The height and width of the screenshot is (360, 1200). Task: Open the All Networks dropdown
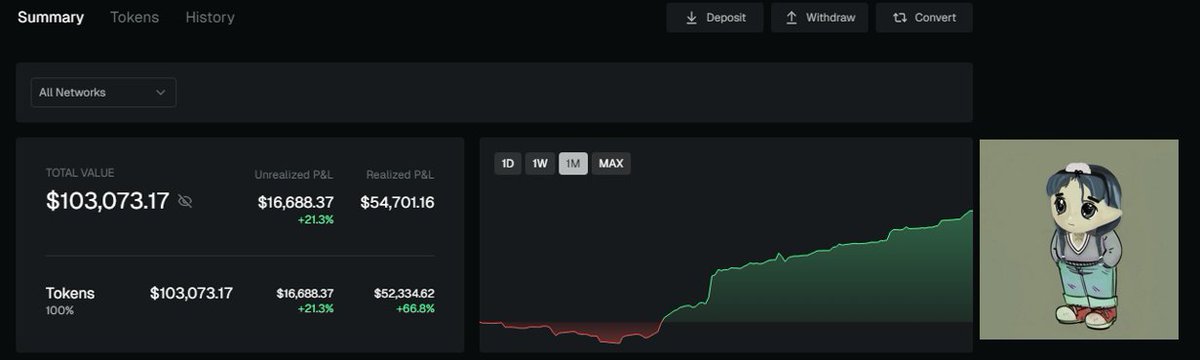pos(104,92)
